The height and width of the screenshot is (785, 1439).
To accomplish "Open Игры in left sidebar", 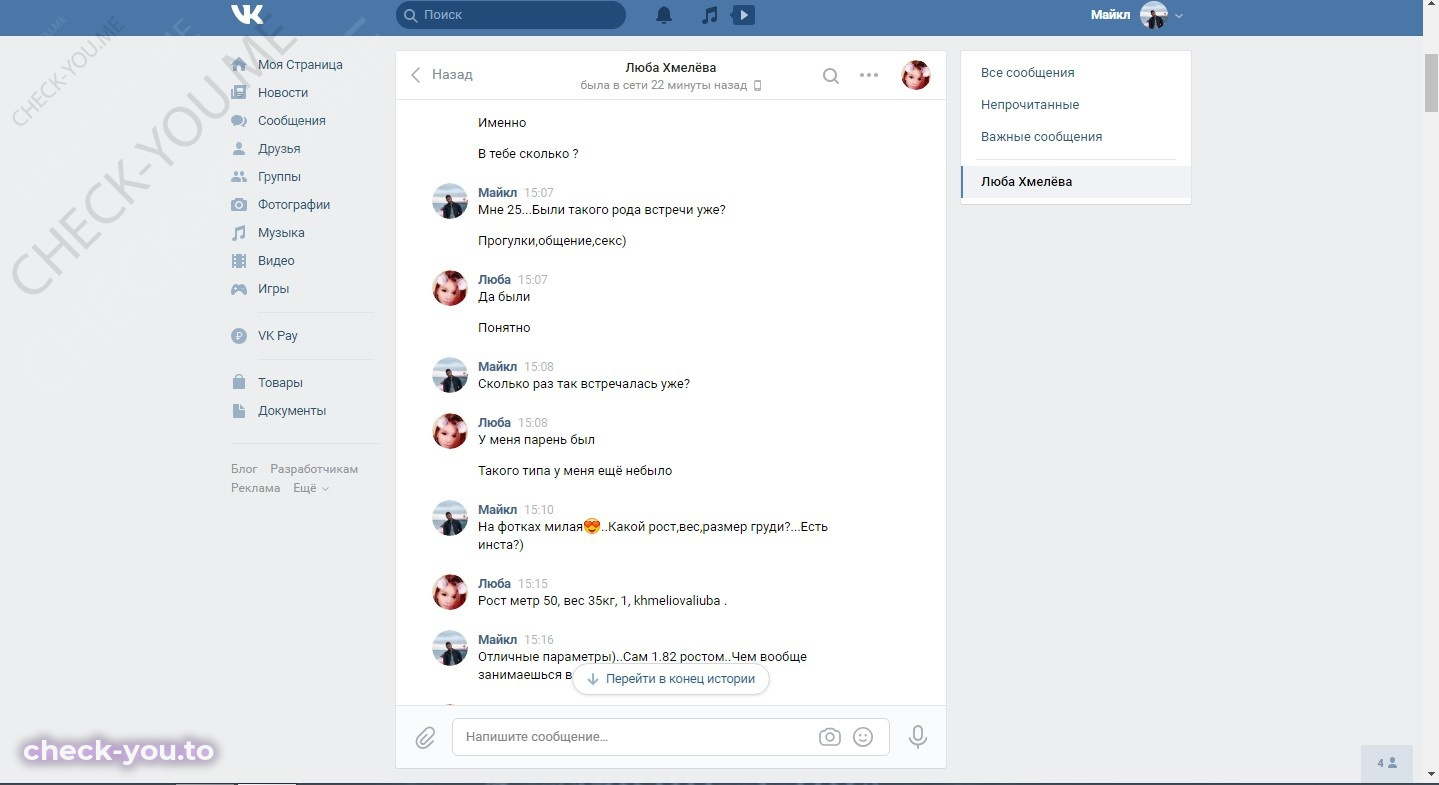I will pyautogui.click(x=273, y=289).
